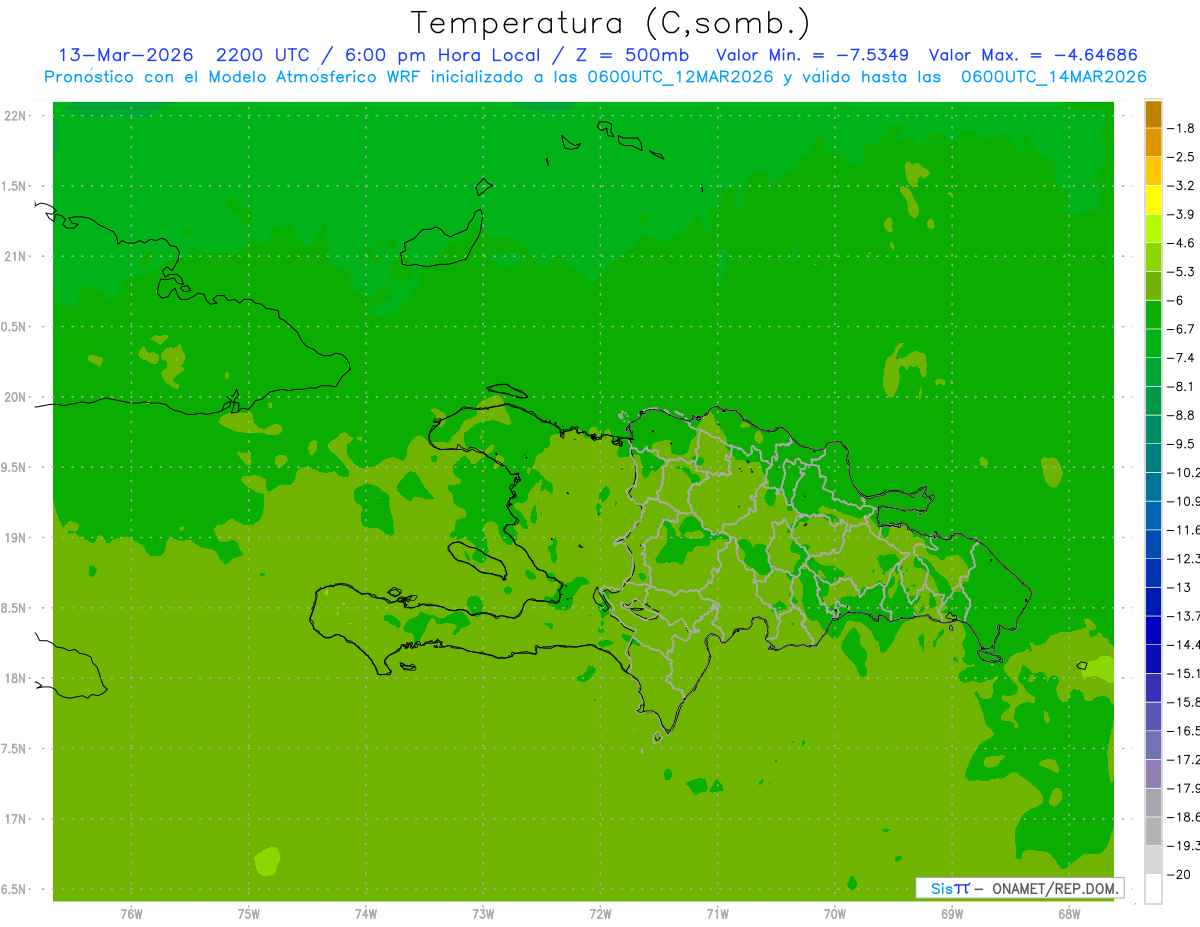
Task: Pick the bright yellow swatch between -3.2 and -3.9
Action: pos(1153,200)
